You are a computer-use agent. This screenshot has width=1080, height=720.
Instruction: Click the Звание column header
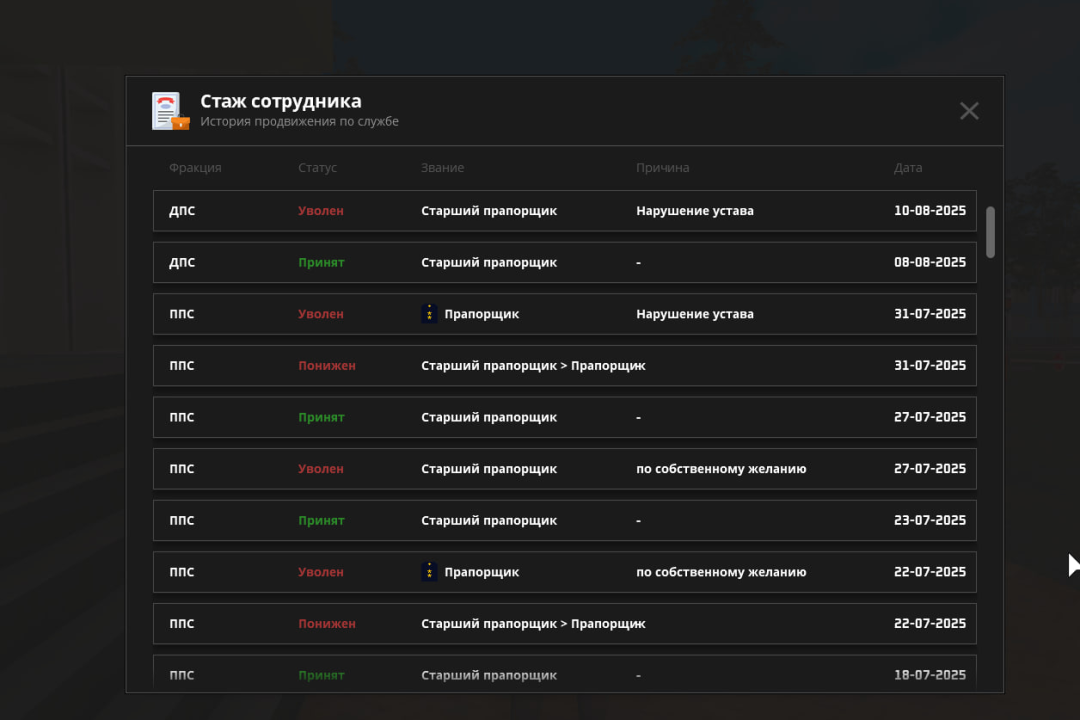442,167
